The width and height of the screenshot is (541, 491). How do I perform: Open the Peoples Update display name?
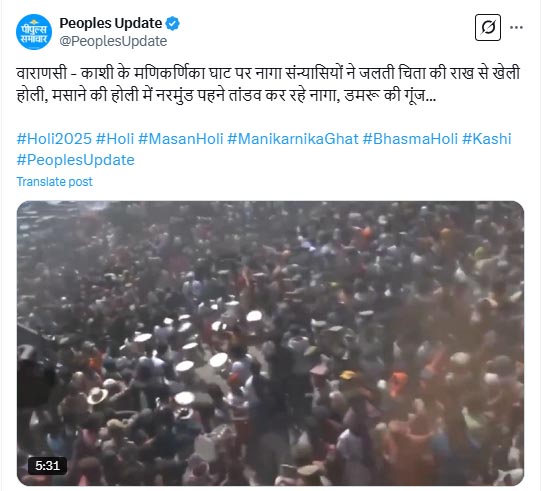tap(111, 23)
